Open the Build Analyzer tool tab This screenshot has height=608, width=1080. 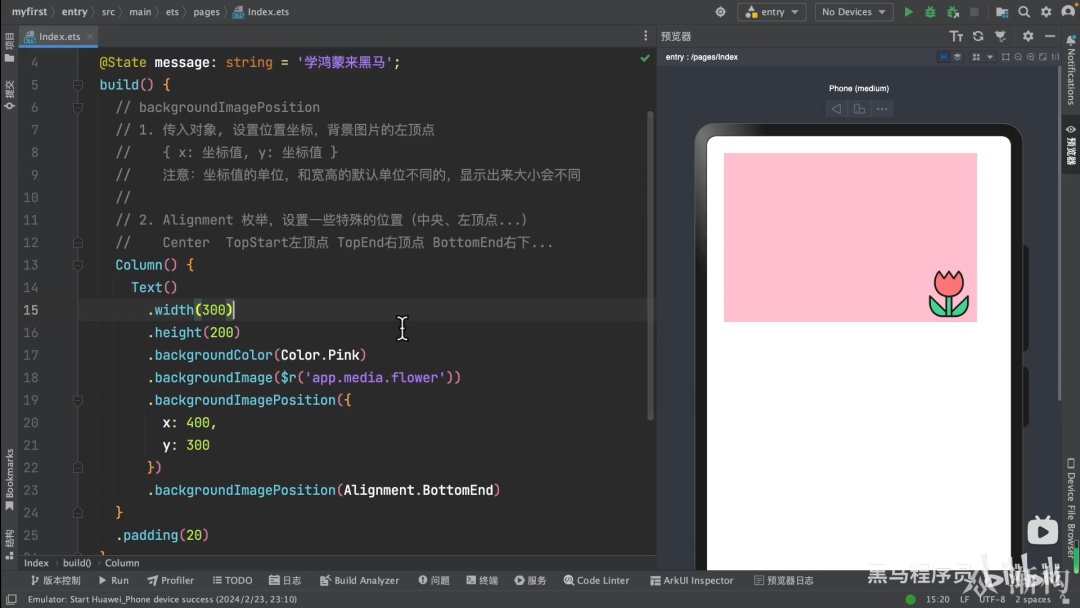click(359, 580)
